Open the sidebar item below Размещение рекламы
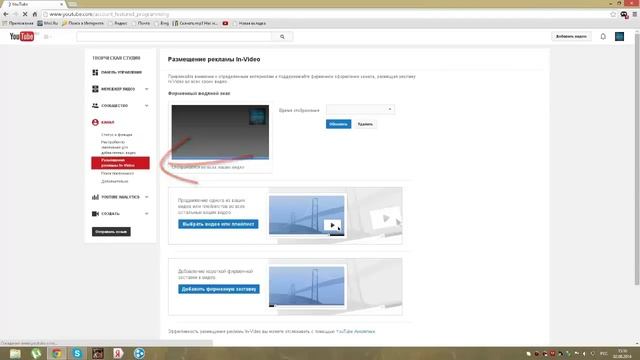640x360 pixels. (118, 173)
